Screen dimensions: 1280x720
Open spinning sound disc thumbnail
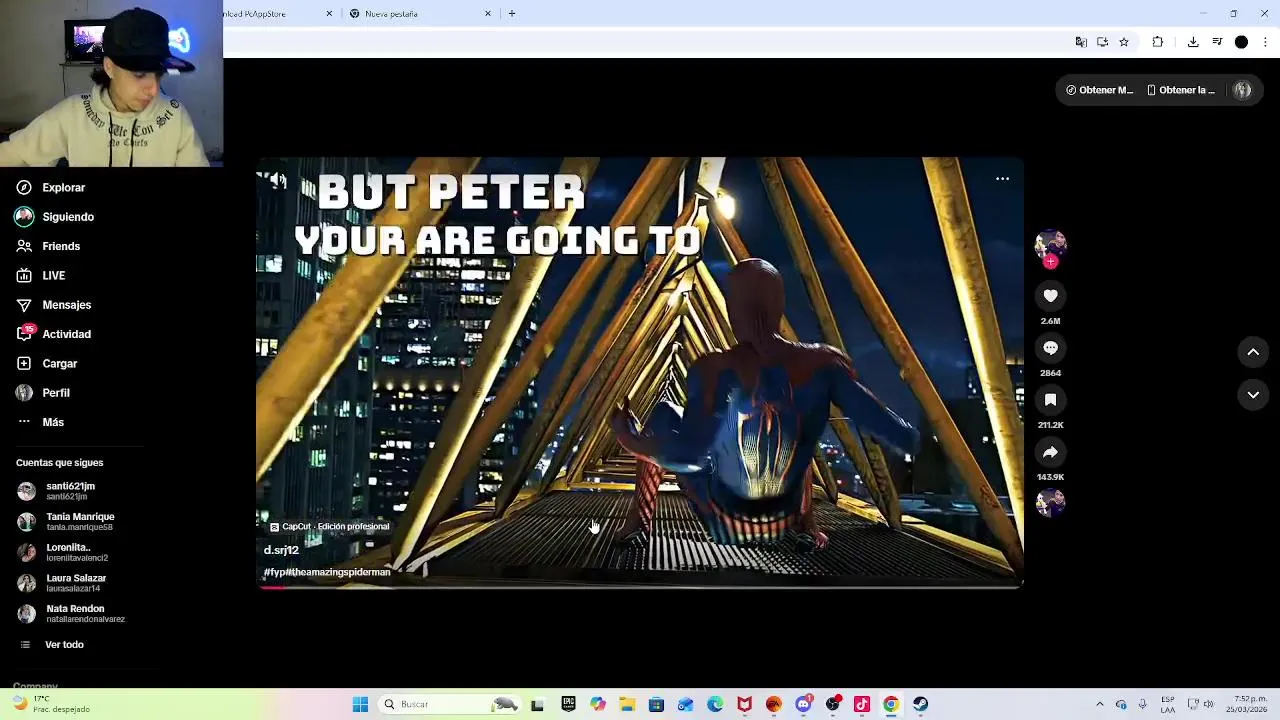(1050, 503)
